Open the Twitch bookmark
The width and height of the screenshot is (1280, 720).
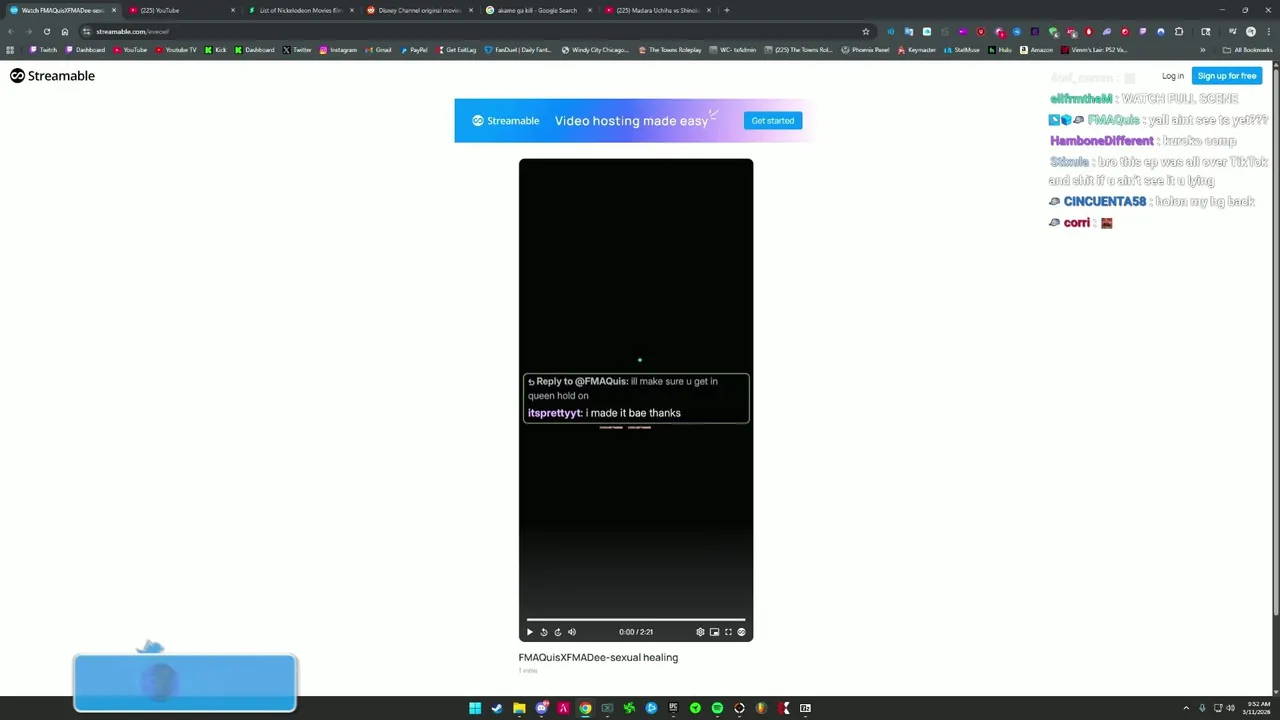point(43,50)
